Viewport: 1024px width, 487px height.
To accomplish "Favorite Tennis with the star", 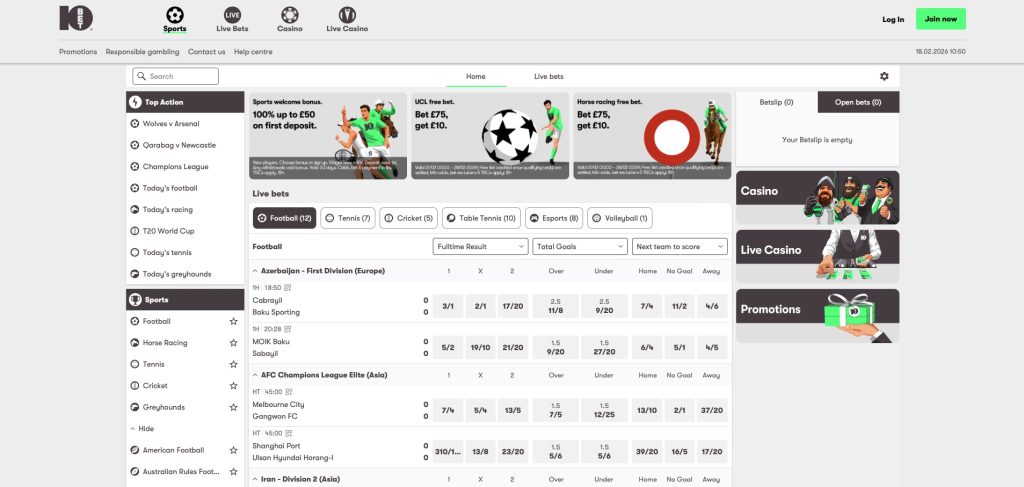I will (x=233, y=364).
